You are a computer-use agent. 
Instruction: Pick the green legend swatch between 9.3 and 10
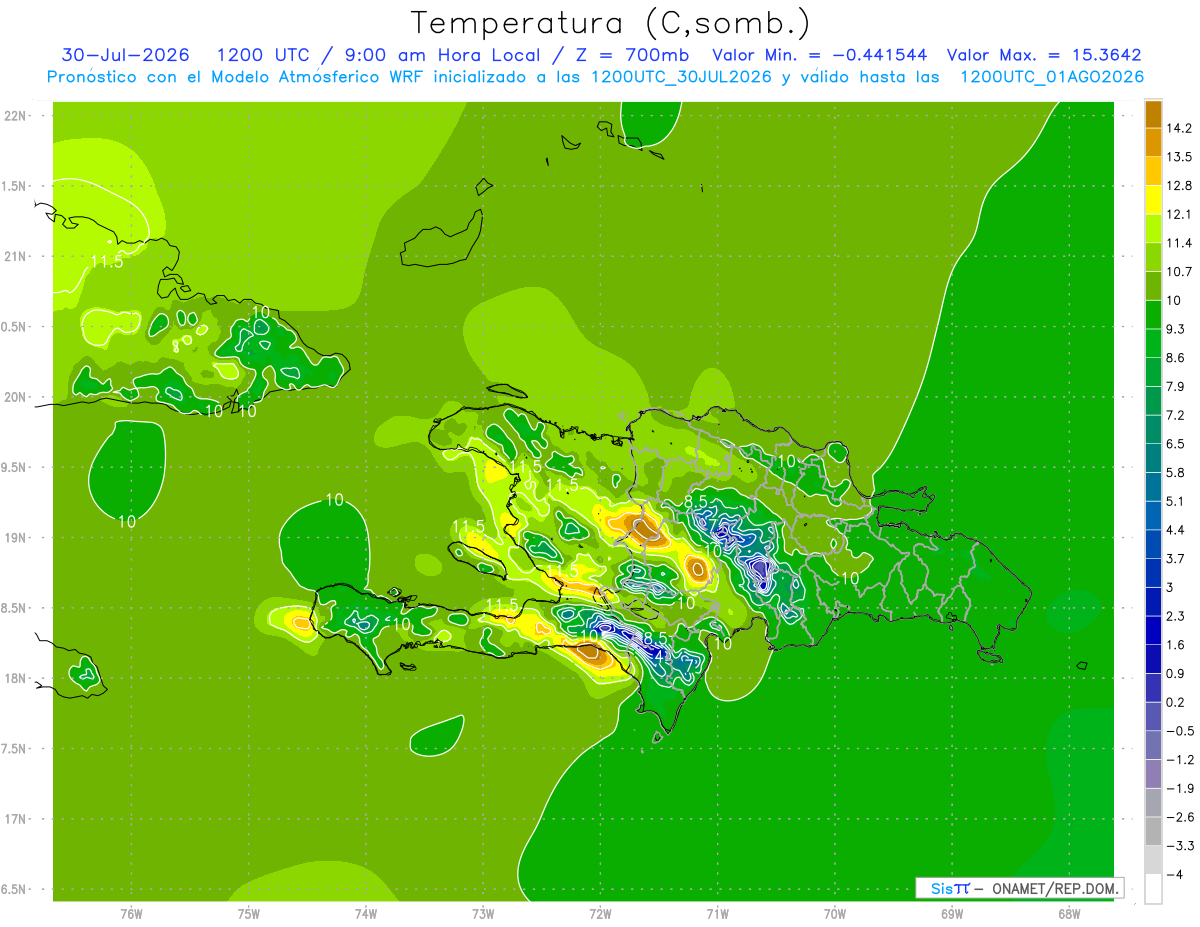(x=1153, y=315)
